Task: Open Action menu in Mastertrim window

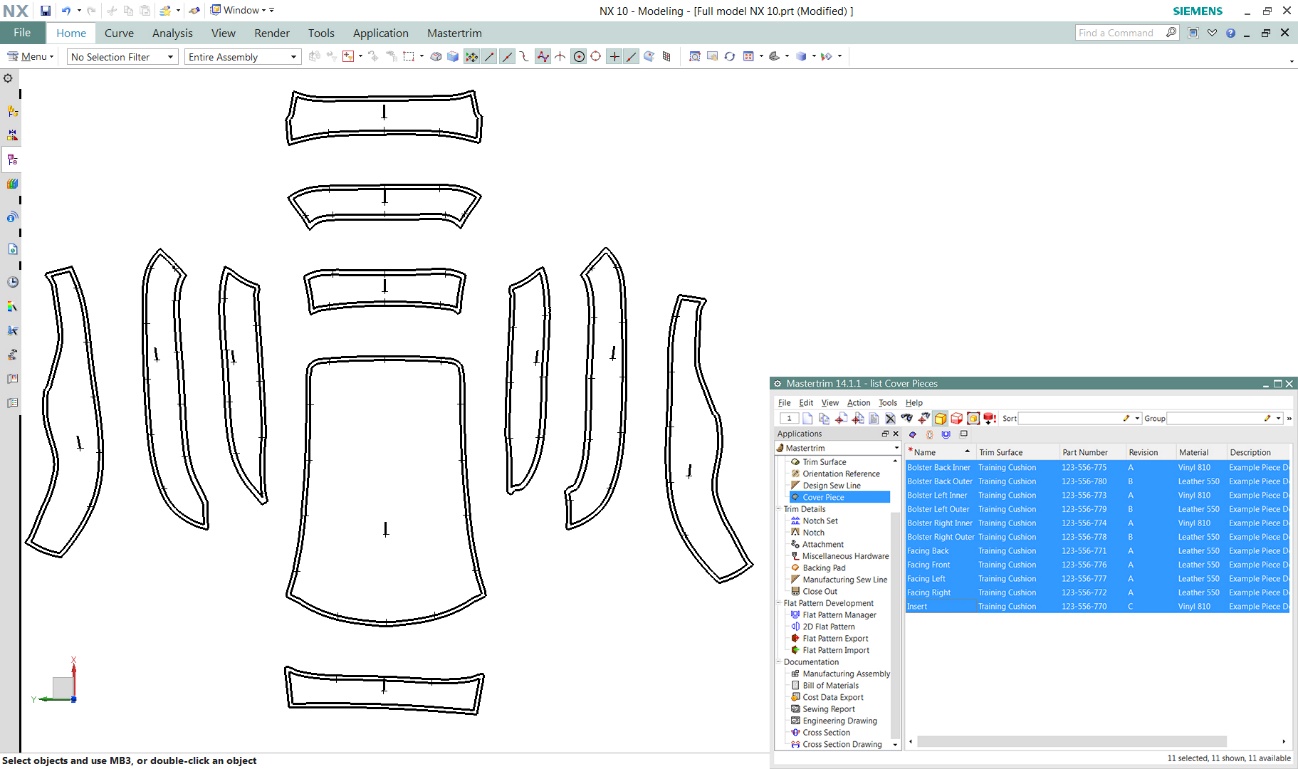Action: tap(859, 403)
